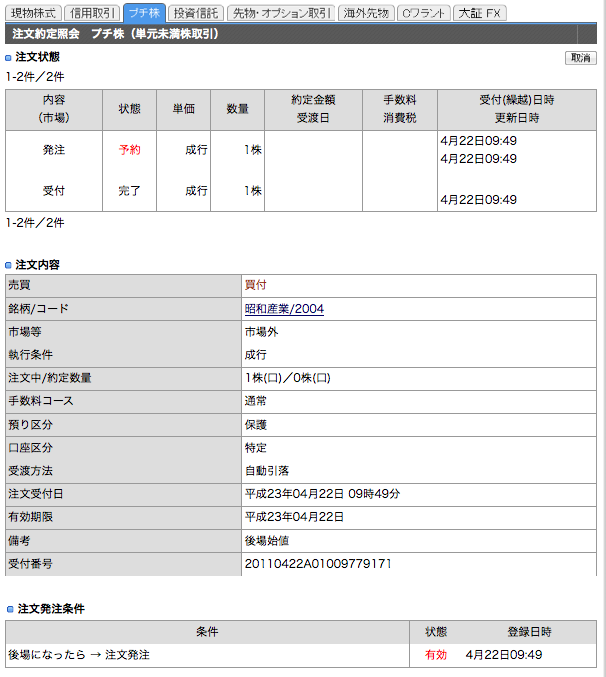
Task: Click the 注文状態 section bullet icon
Action: (8, 57)
